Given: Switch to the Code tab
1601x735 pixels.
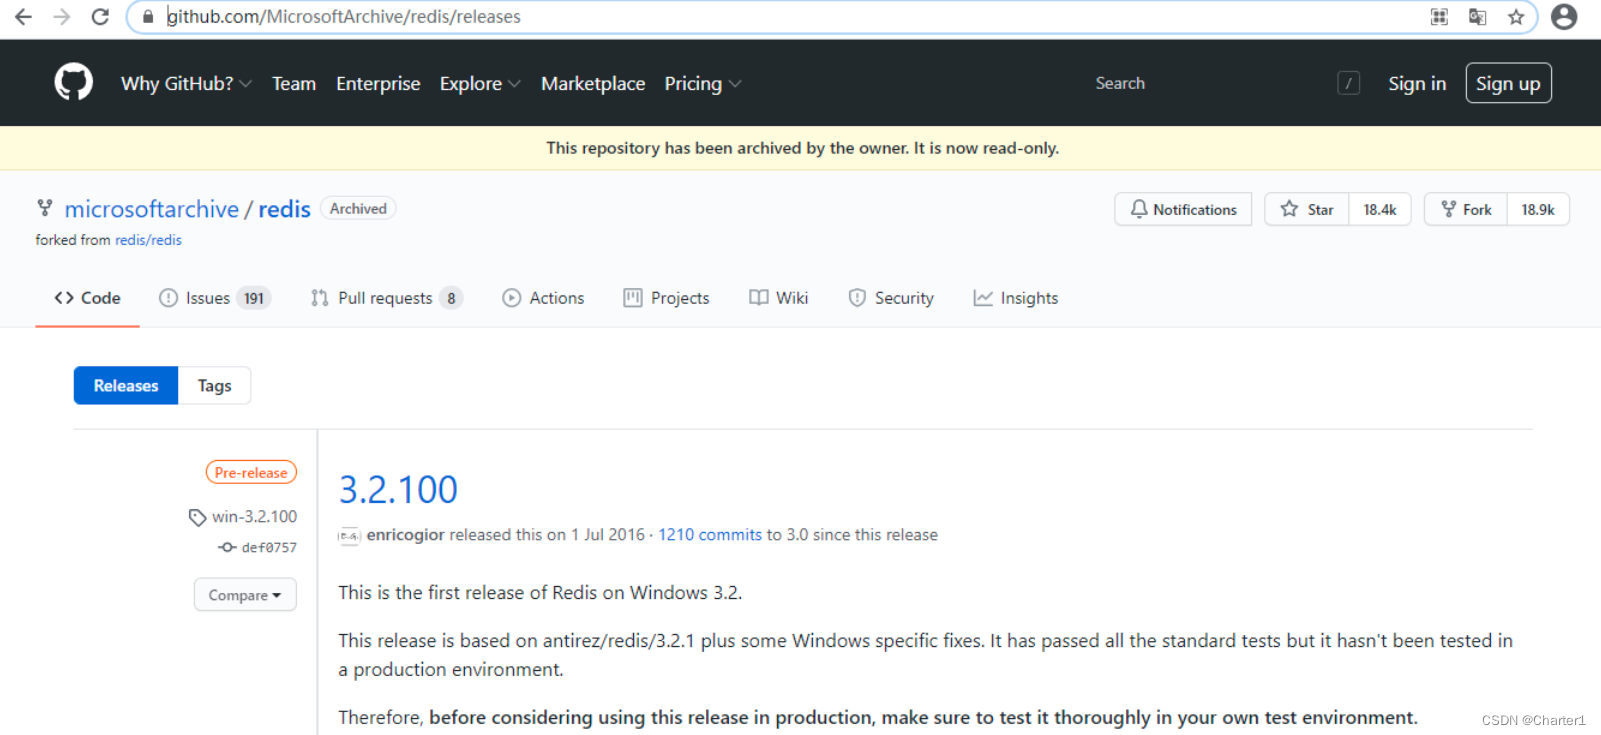Looking at the screenshot, I should point(87,298).
